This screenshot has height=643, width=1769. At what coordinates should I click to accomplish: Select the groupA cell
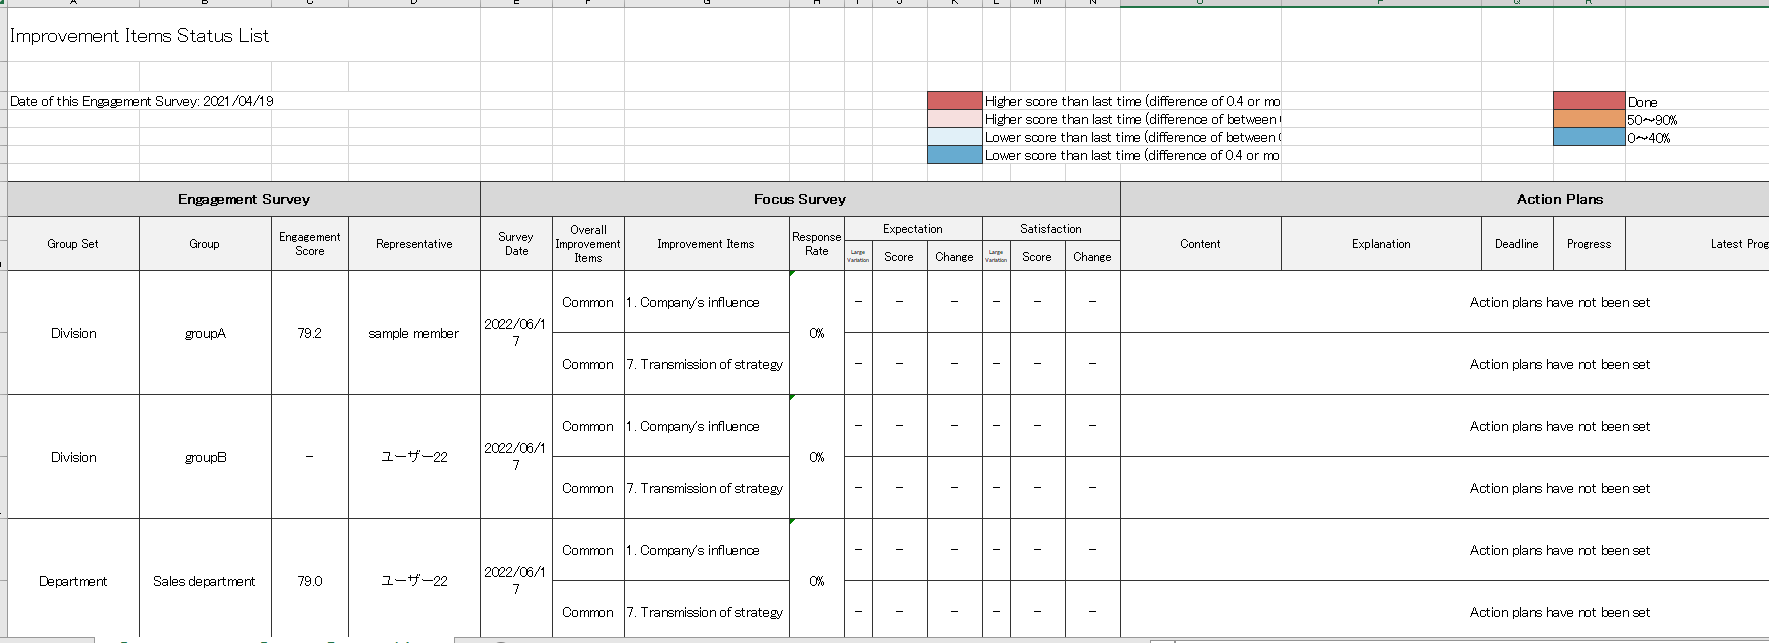click(x=205, y=333)
